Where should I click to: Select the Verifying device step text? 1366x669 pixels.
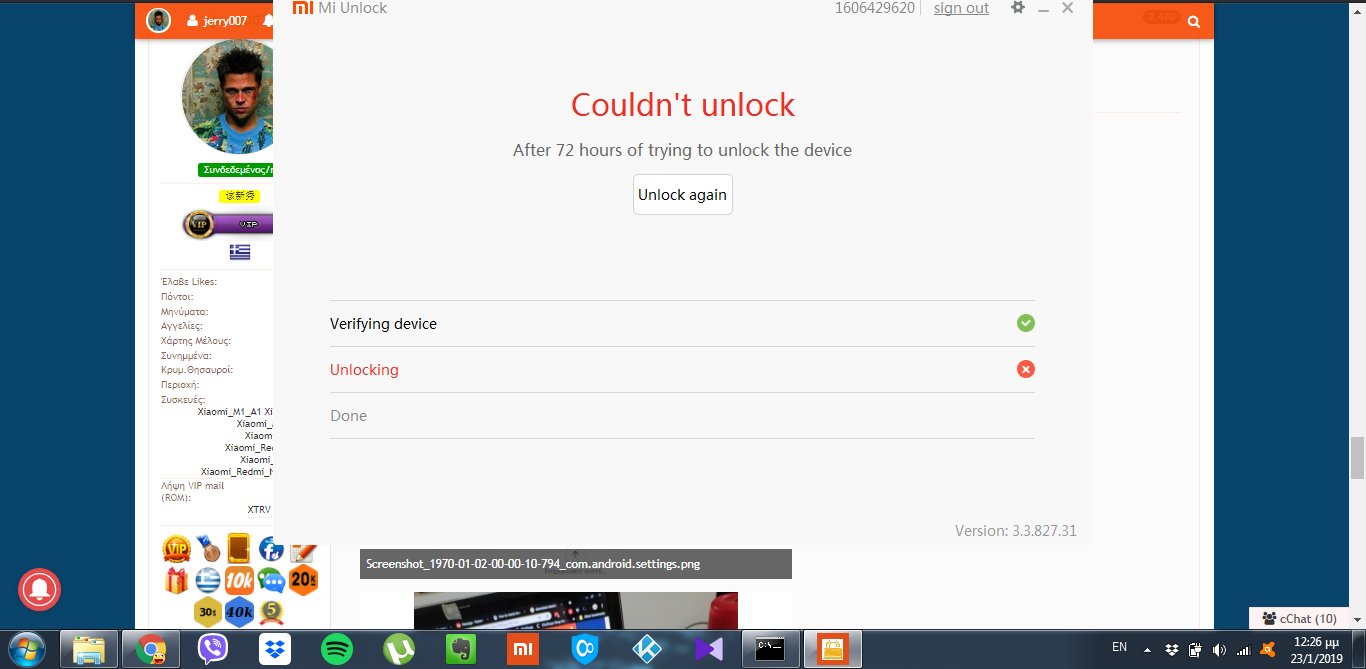(383, 324)
